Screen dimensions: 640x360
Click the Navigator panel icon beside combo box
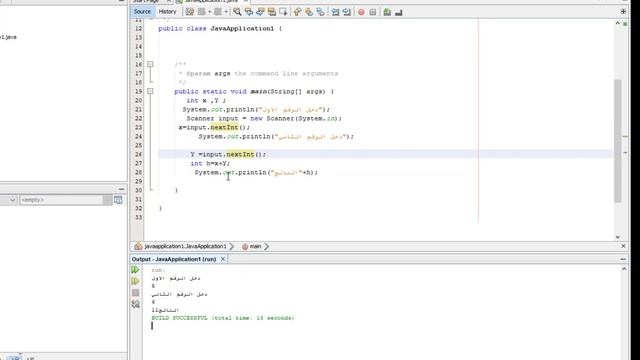coord(118,200)
